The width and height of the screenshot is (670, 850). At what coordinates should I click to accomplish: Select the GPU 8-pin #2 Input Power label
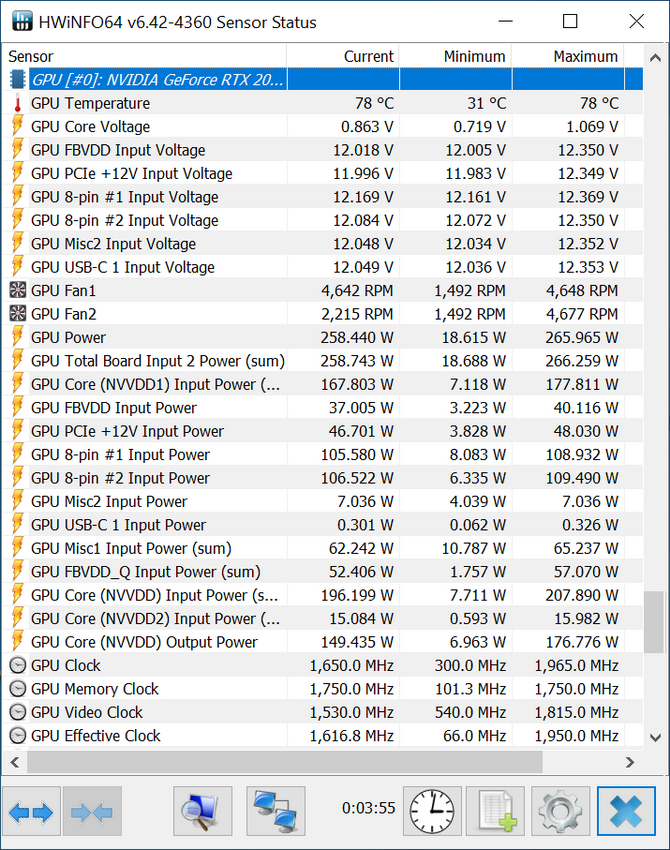(x=120, y=478)
